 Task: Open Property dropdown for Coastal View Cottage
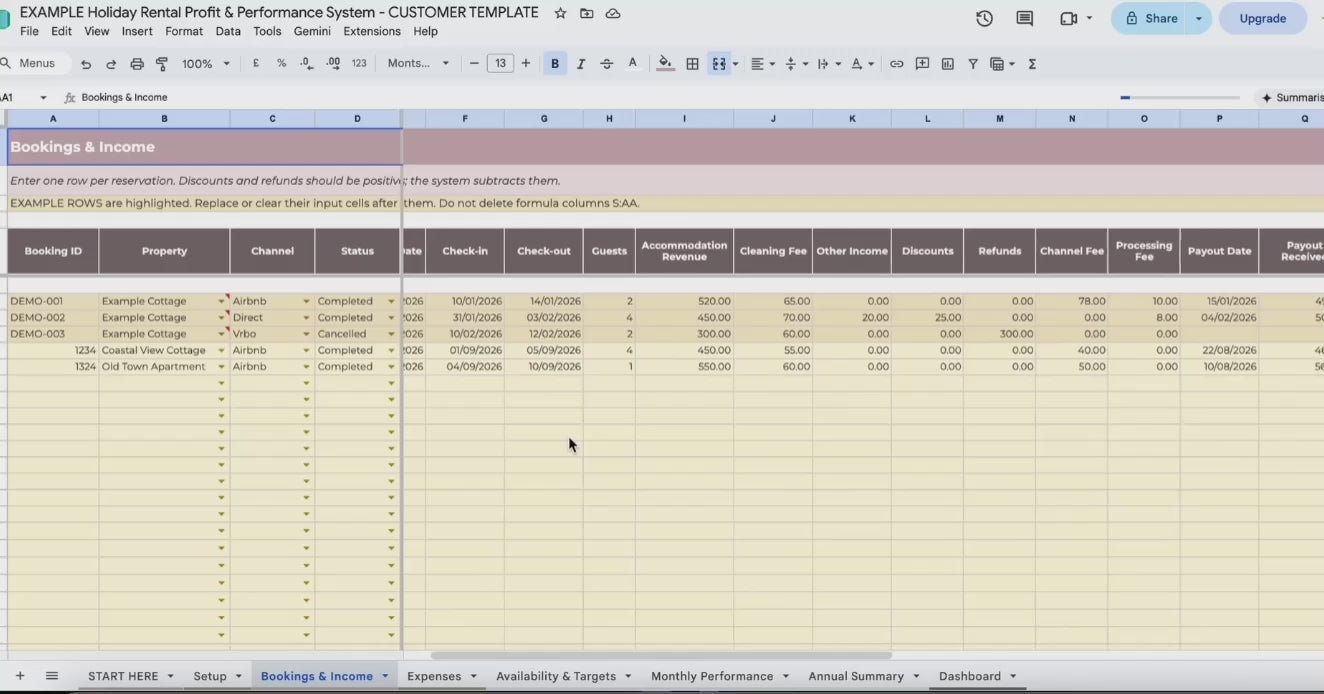pos(221,351)
